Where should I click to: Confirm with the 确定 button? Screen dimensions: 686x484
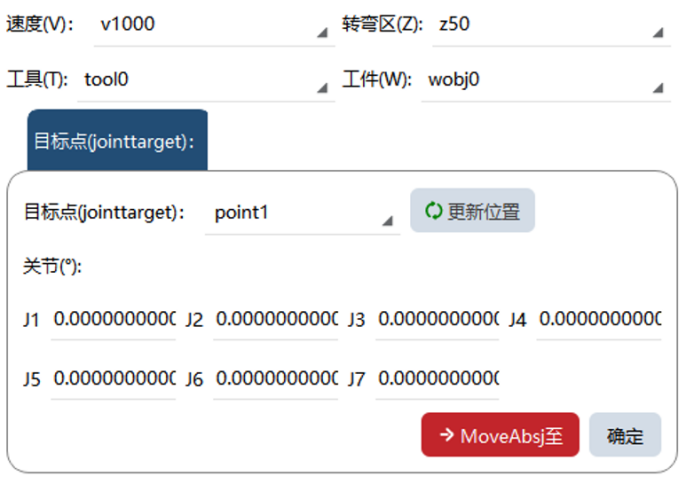625,435
